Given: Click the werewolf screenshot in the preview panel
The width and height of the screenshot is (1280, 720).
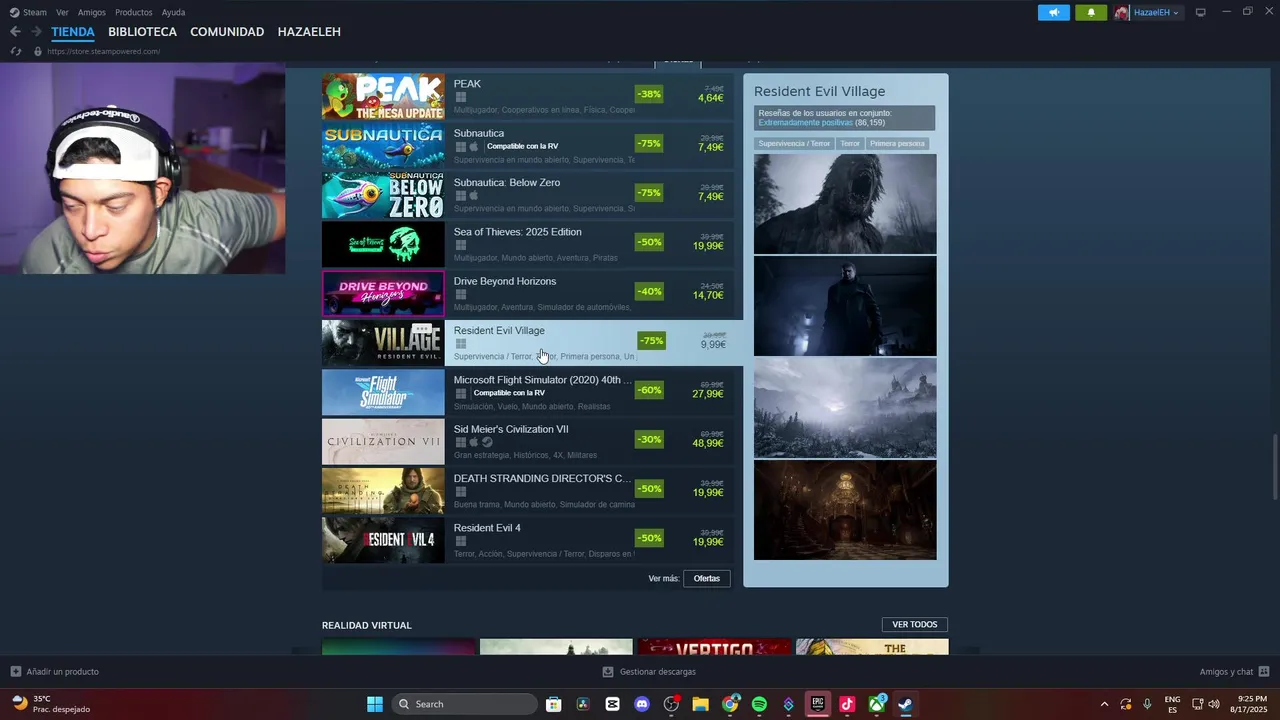Looking at the screenshot, I should coord(845,204).
